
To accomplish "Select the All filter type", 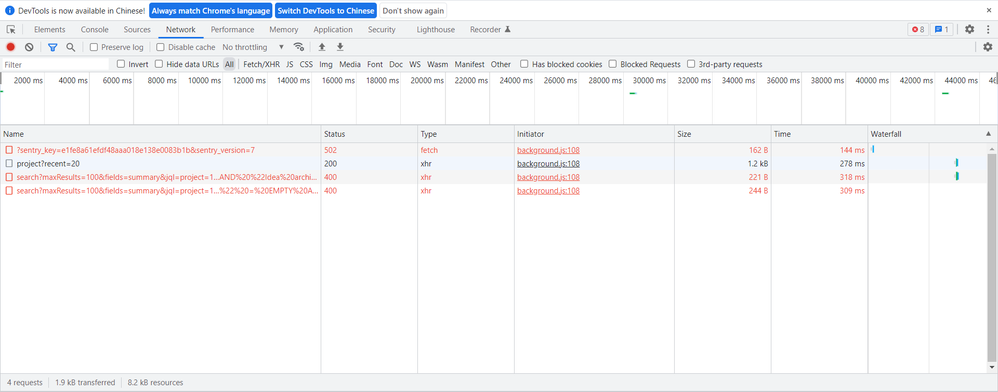I will (x=229, y=64).
